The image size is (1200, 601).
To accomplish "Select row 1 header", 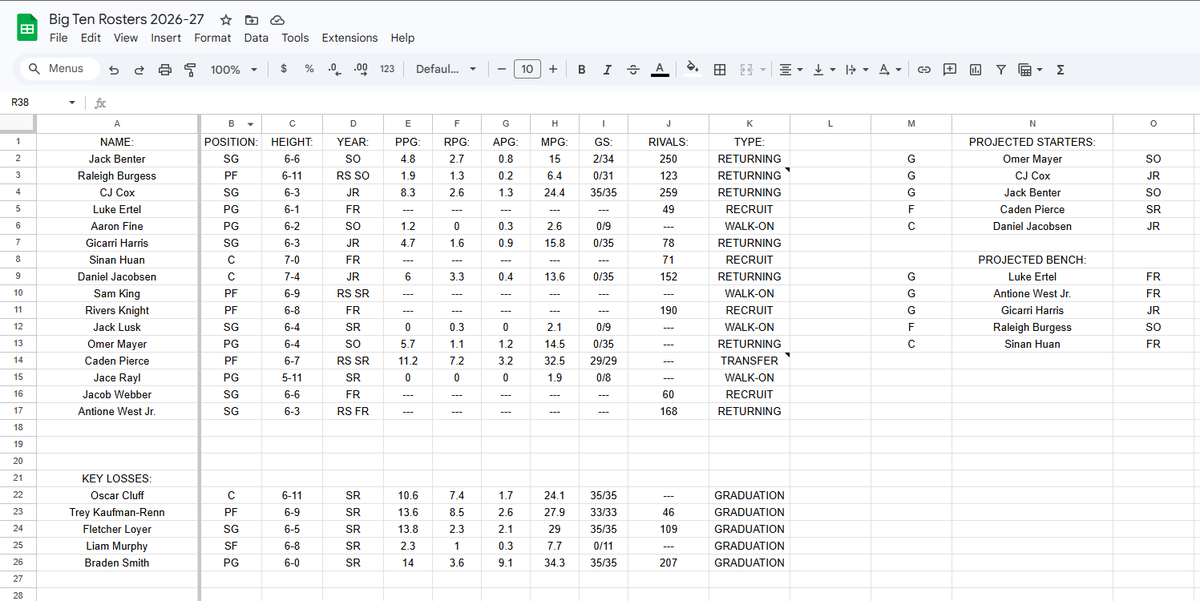I will point(17,142).
